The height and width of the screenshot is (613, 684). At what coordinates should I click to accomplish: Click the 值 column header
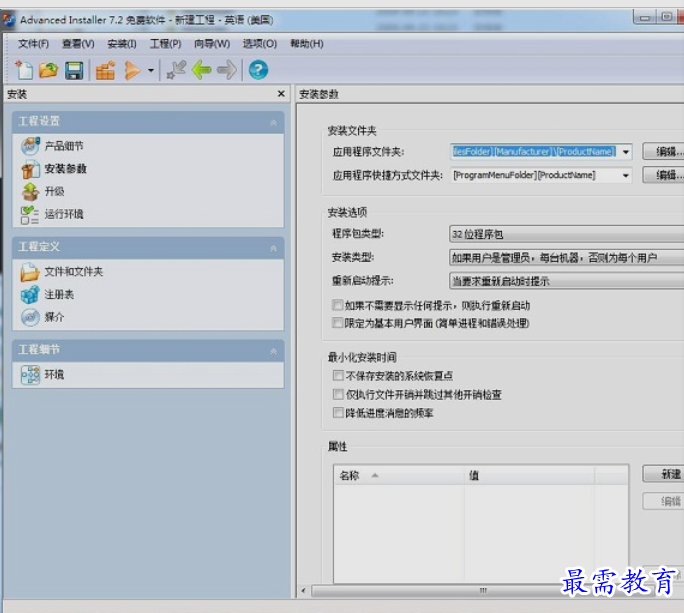pos(530,475)
